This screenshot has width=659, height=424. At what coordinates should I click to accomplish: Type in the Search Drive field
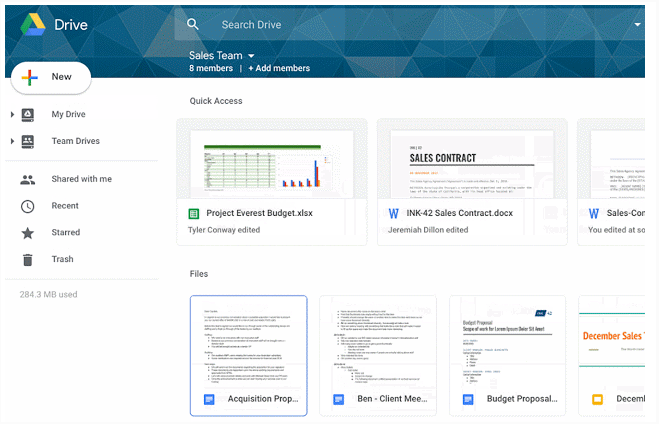point(400,24)
